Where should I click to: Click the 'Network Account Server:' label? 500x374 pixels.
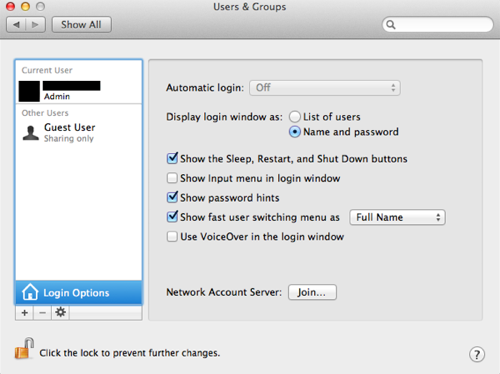point(224,292)
